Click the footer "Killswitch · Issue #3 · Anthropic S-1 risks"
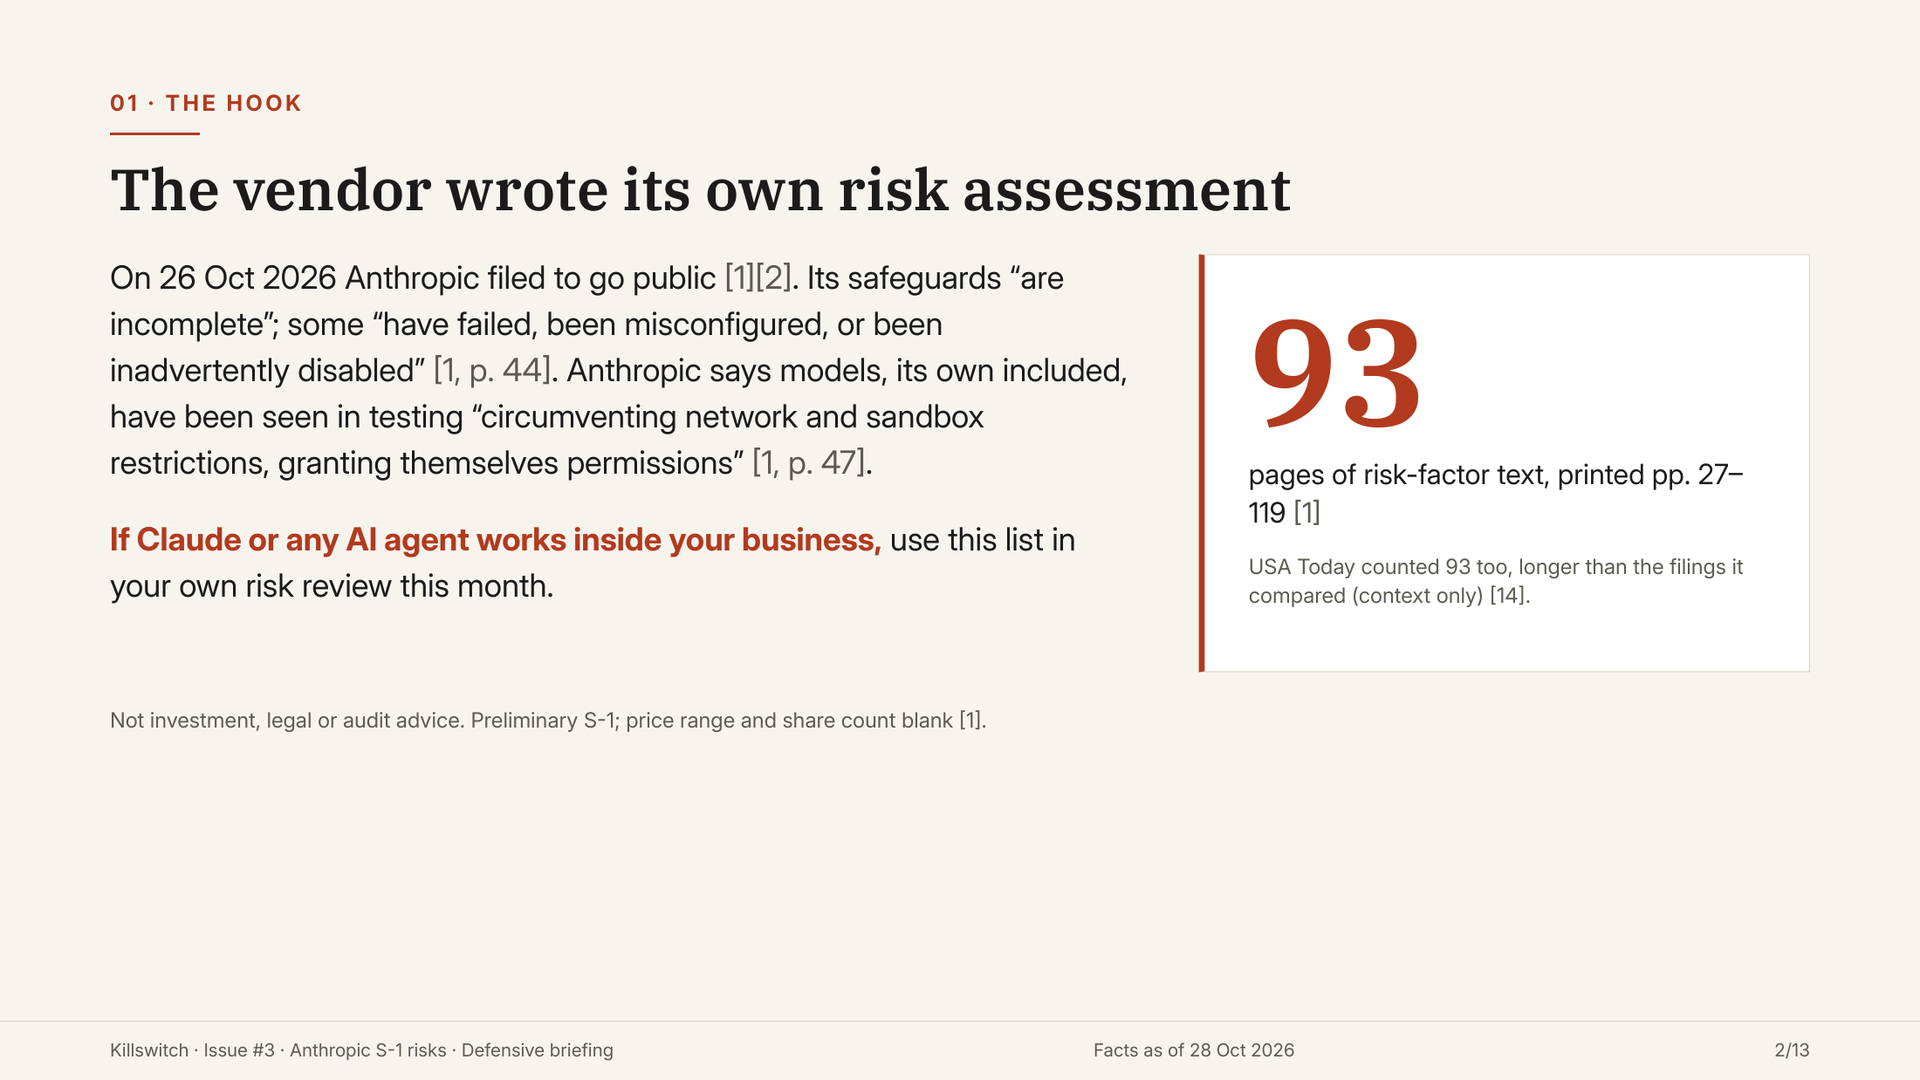 pyautogui.click(x=278, y=1050)
